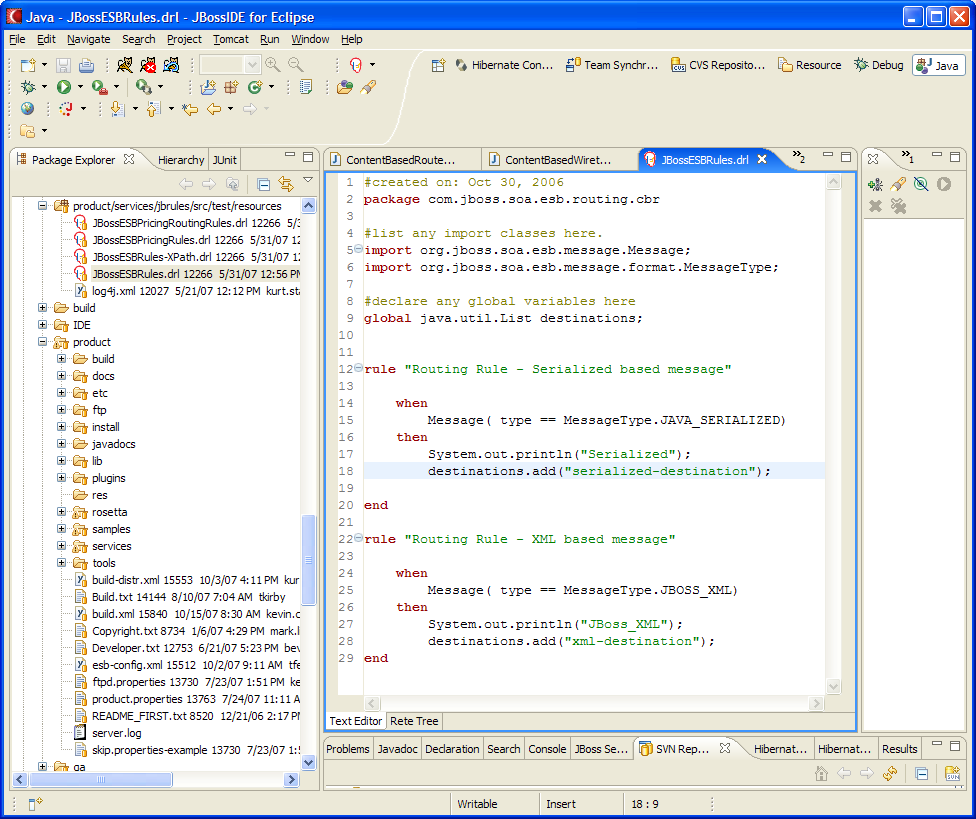
Task: Switch to the Rete Tree tab
Action: [414, 721]
